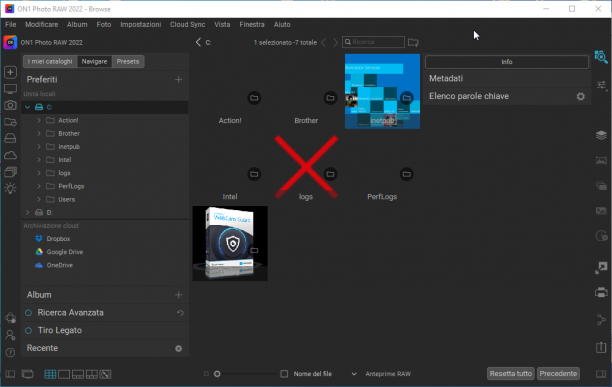Click the Info button
612x387 pixels.
click(507, 62)
